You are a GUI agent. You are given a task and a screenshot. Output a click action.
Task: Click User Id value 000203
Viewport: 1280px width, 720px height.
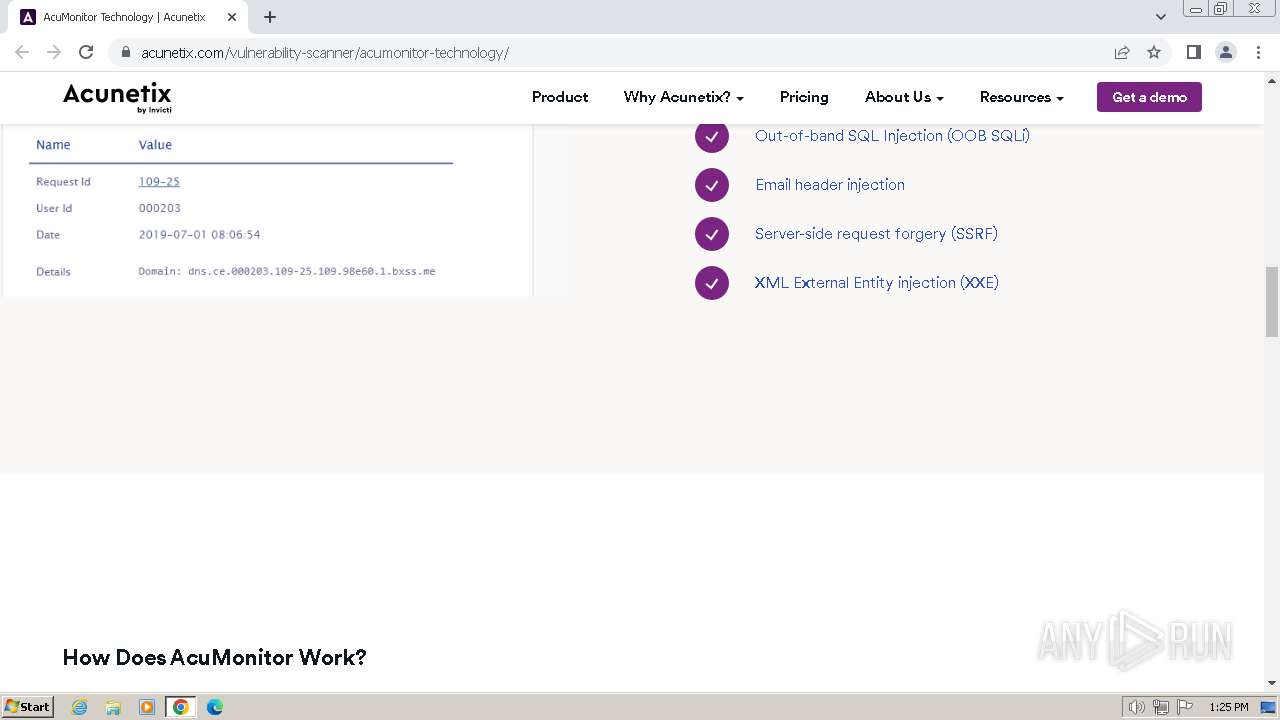click(x=159, y=208)
